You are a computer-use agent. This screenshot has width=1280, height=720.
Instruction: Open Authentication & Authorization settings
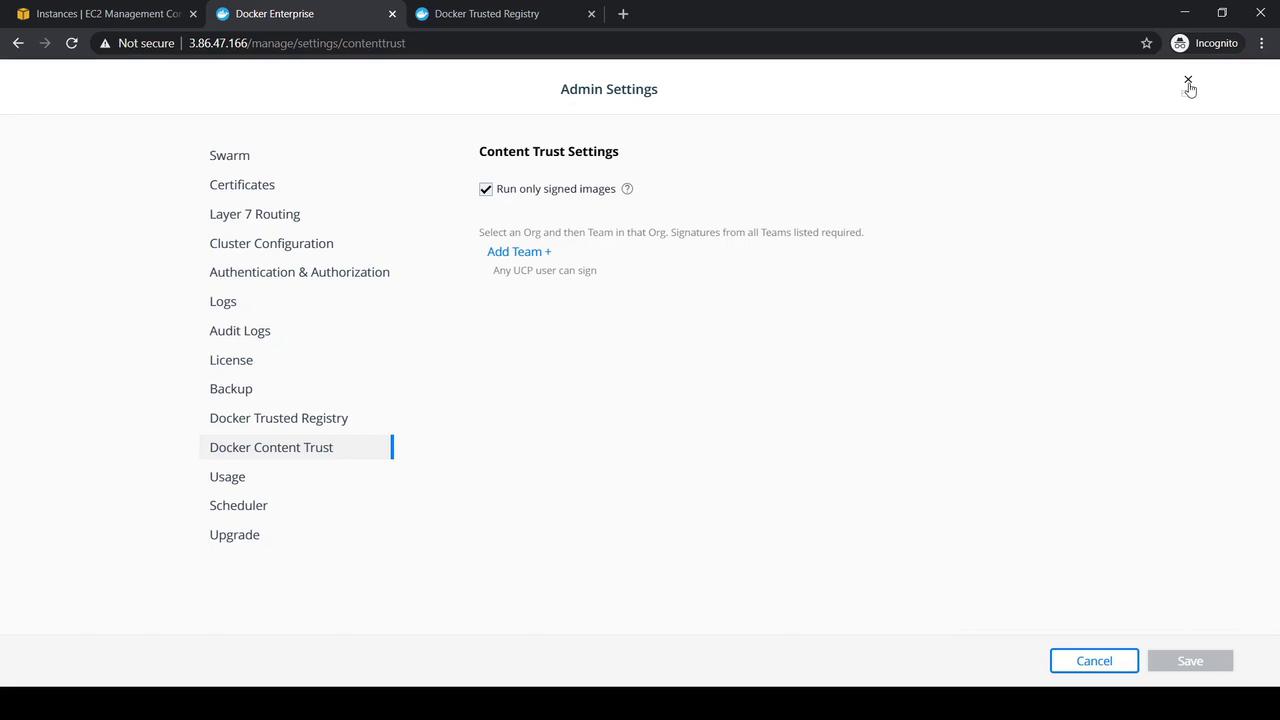(300, 272)
